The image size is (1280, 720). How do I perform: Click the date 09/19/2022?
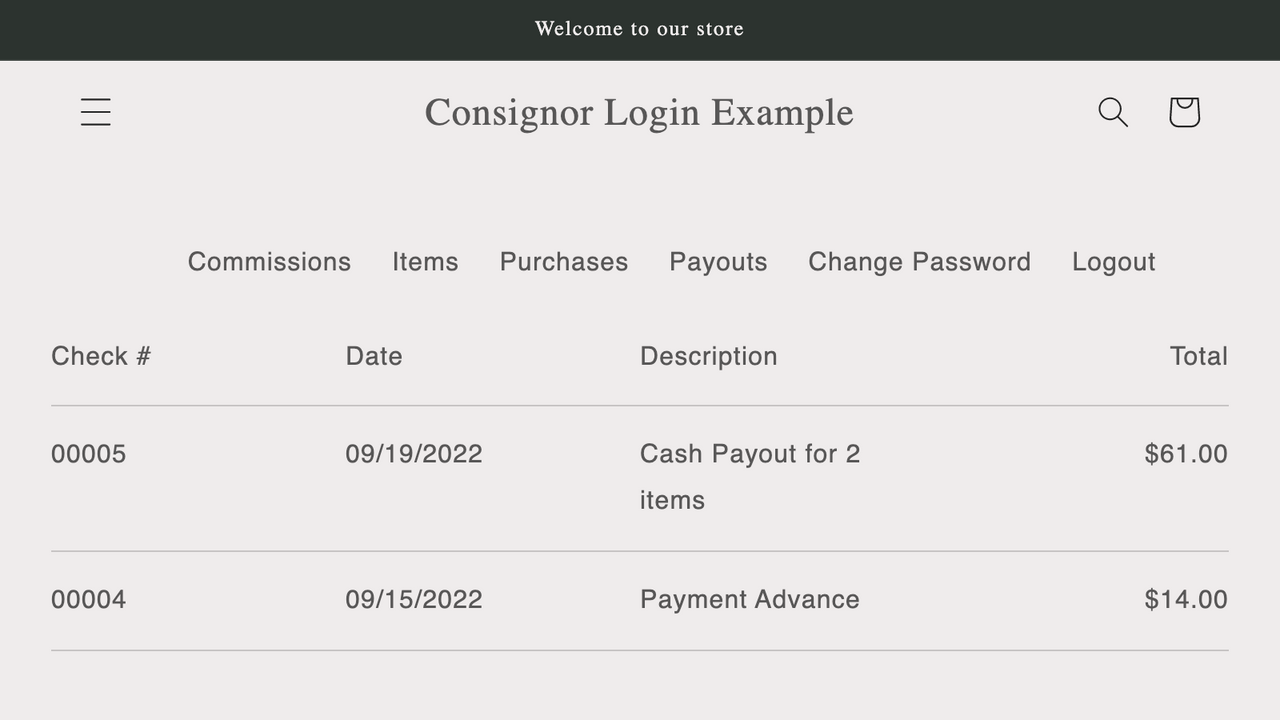point(414,454)
